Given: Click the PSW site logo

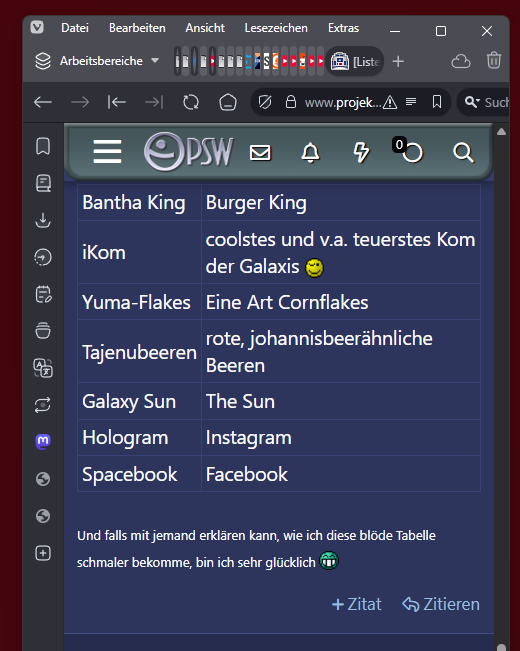Looking at the screenshot, I should point(189,152).
